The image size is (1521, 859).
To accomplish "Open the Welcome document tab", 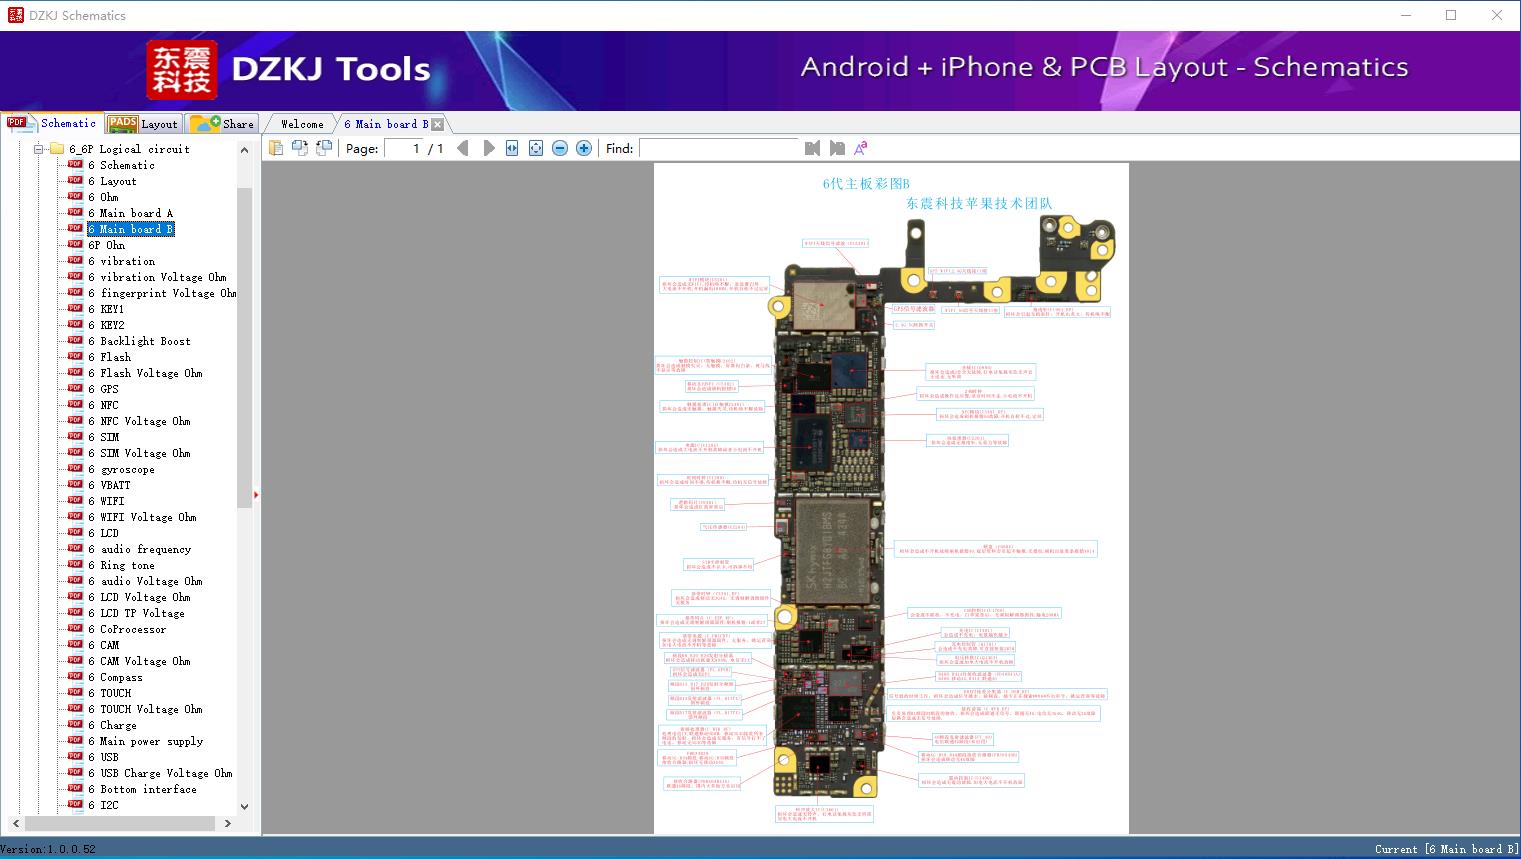I will (x=302, y=124).
